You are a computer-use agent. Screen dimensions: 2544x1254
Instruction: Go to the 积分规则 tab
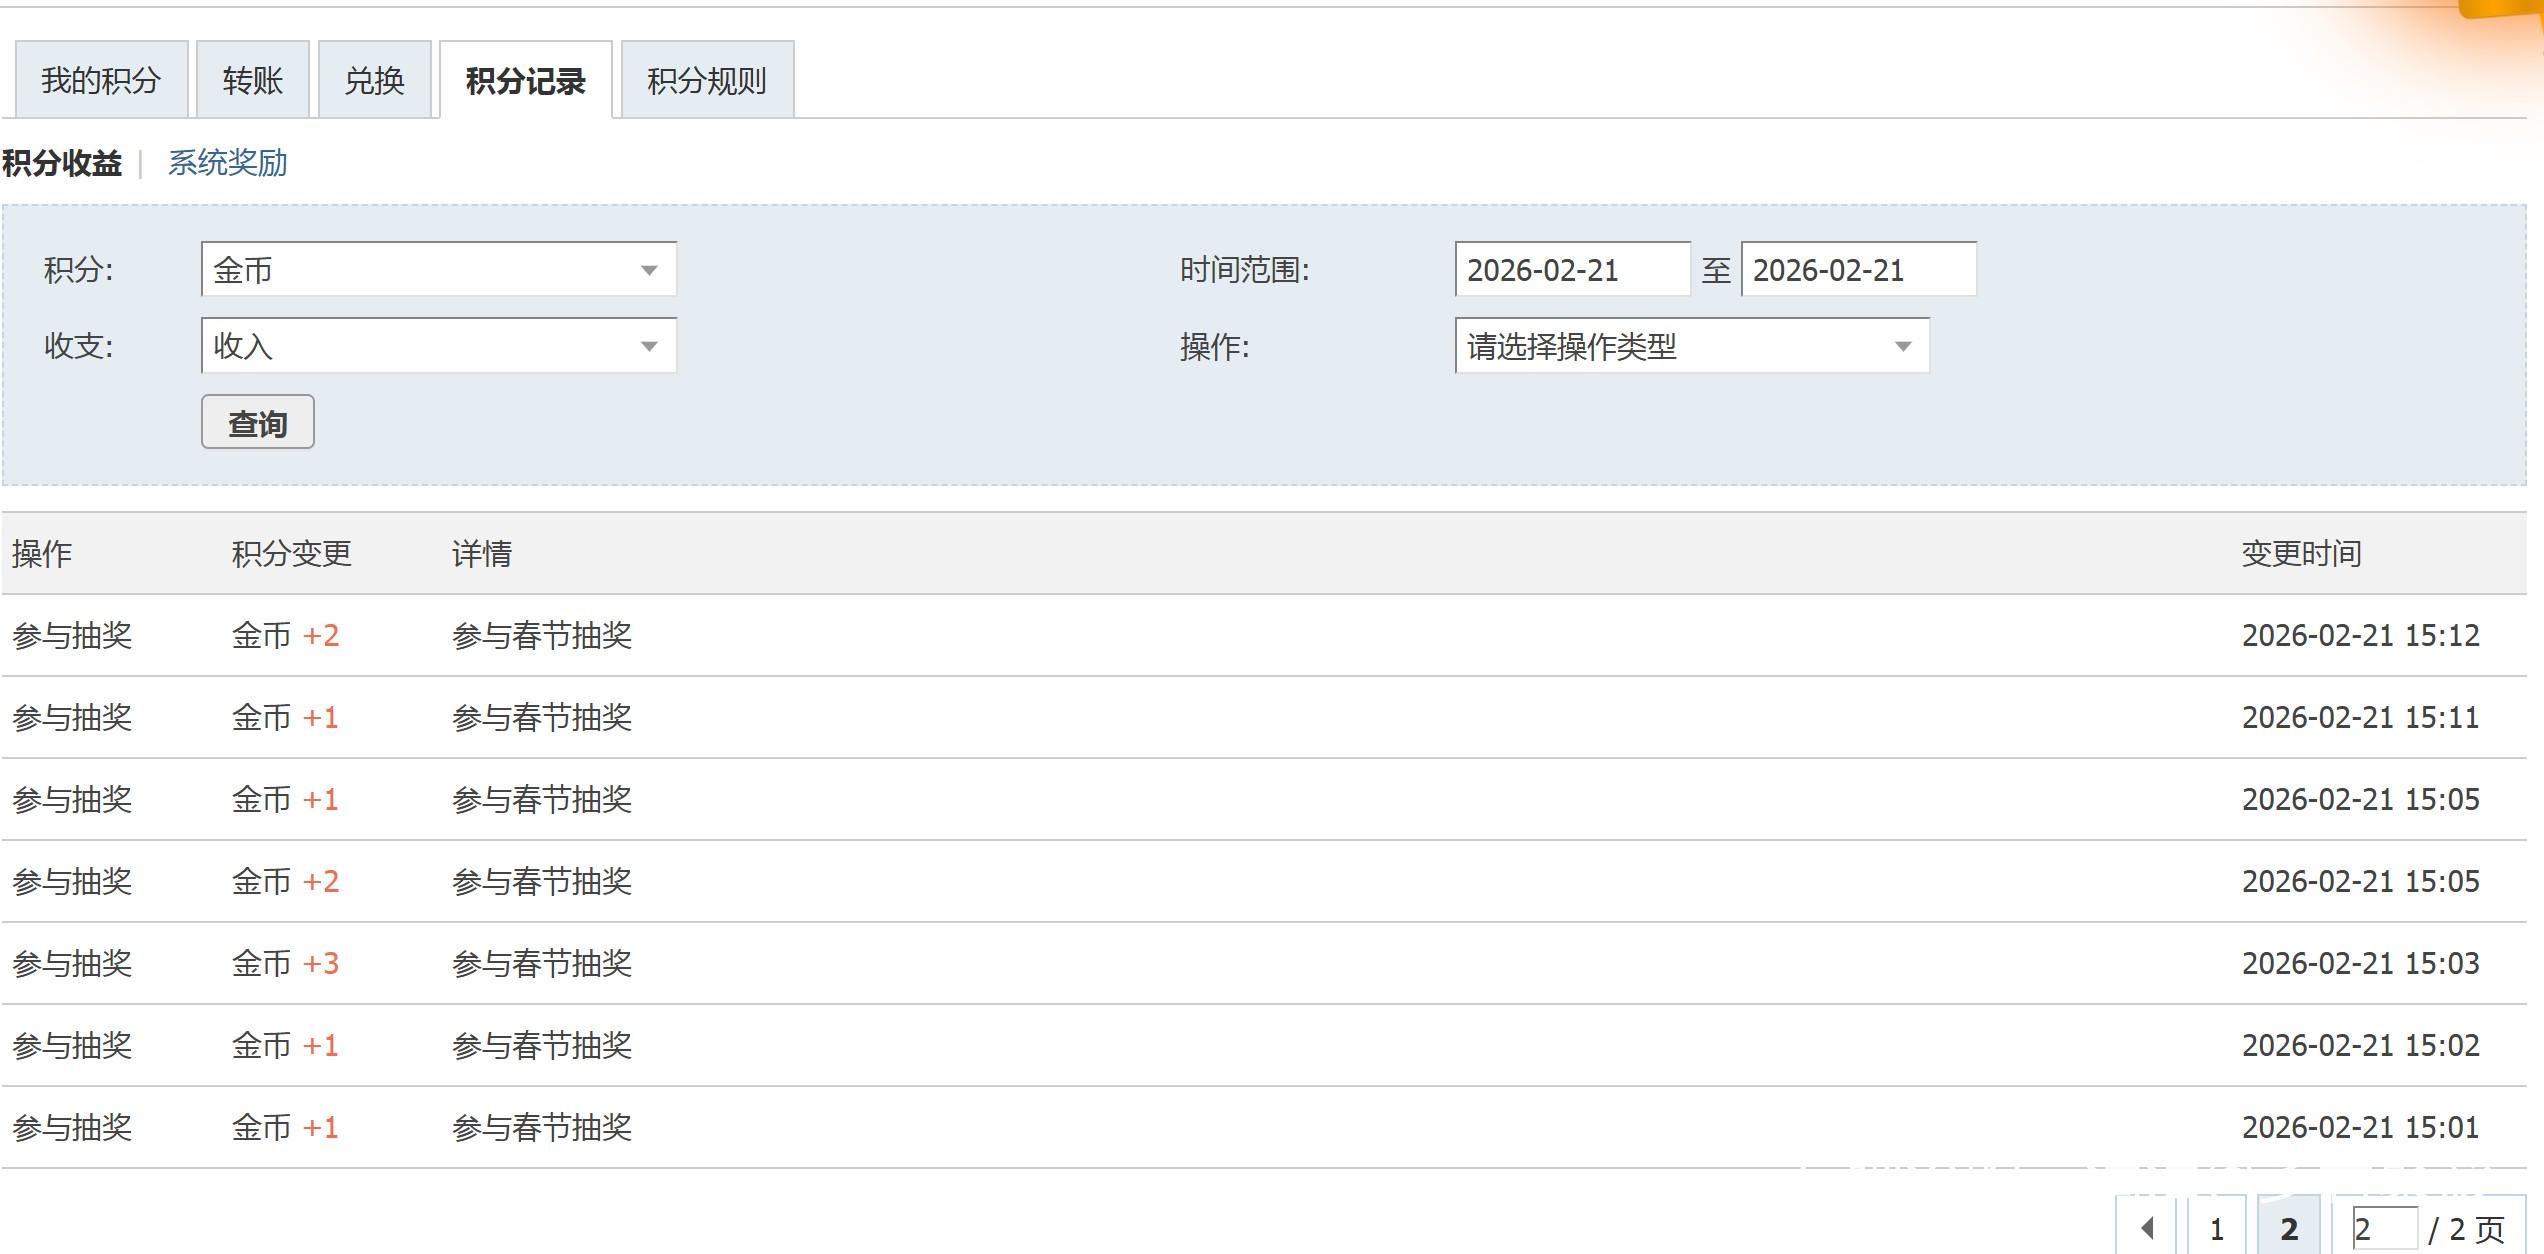706,81
